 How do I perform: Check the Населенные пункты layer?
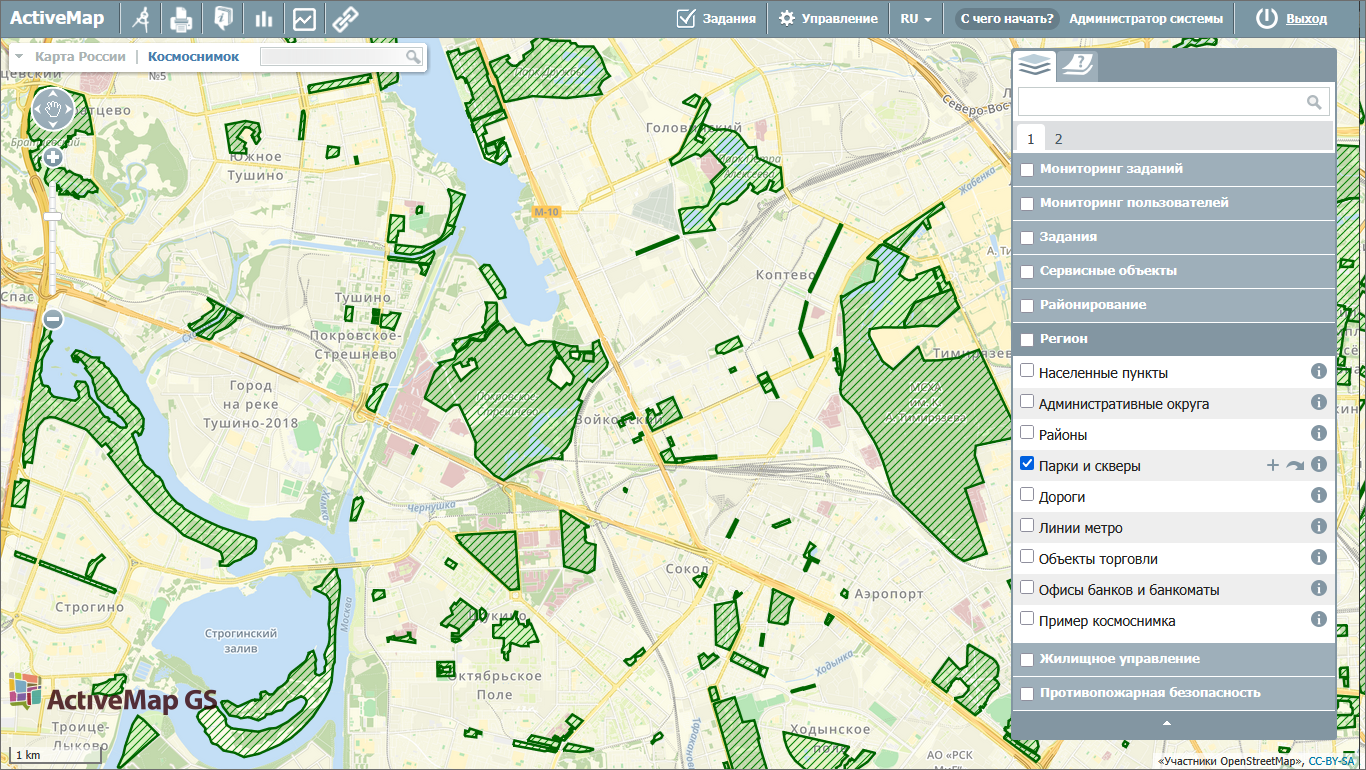point(1027,371)
